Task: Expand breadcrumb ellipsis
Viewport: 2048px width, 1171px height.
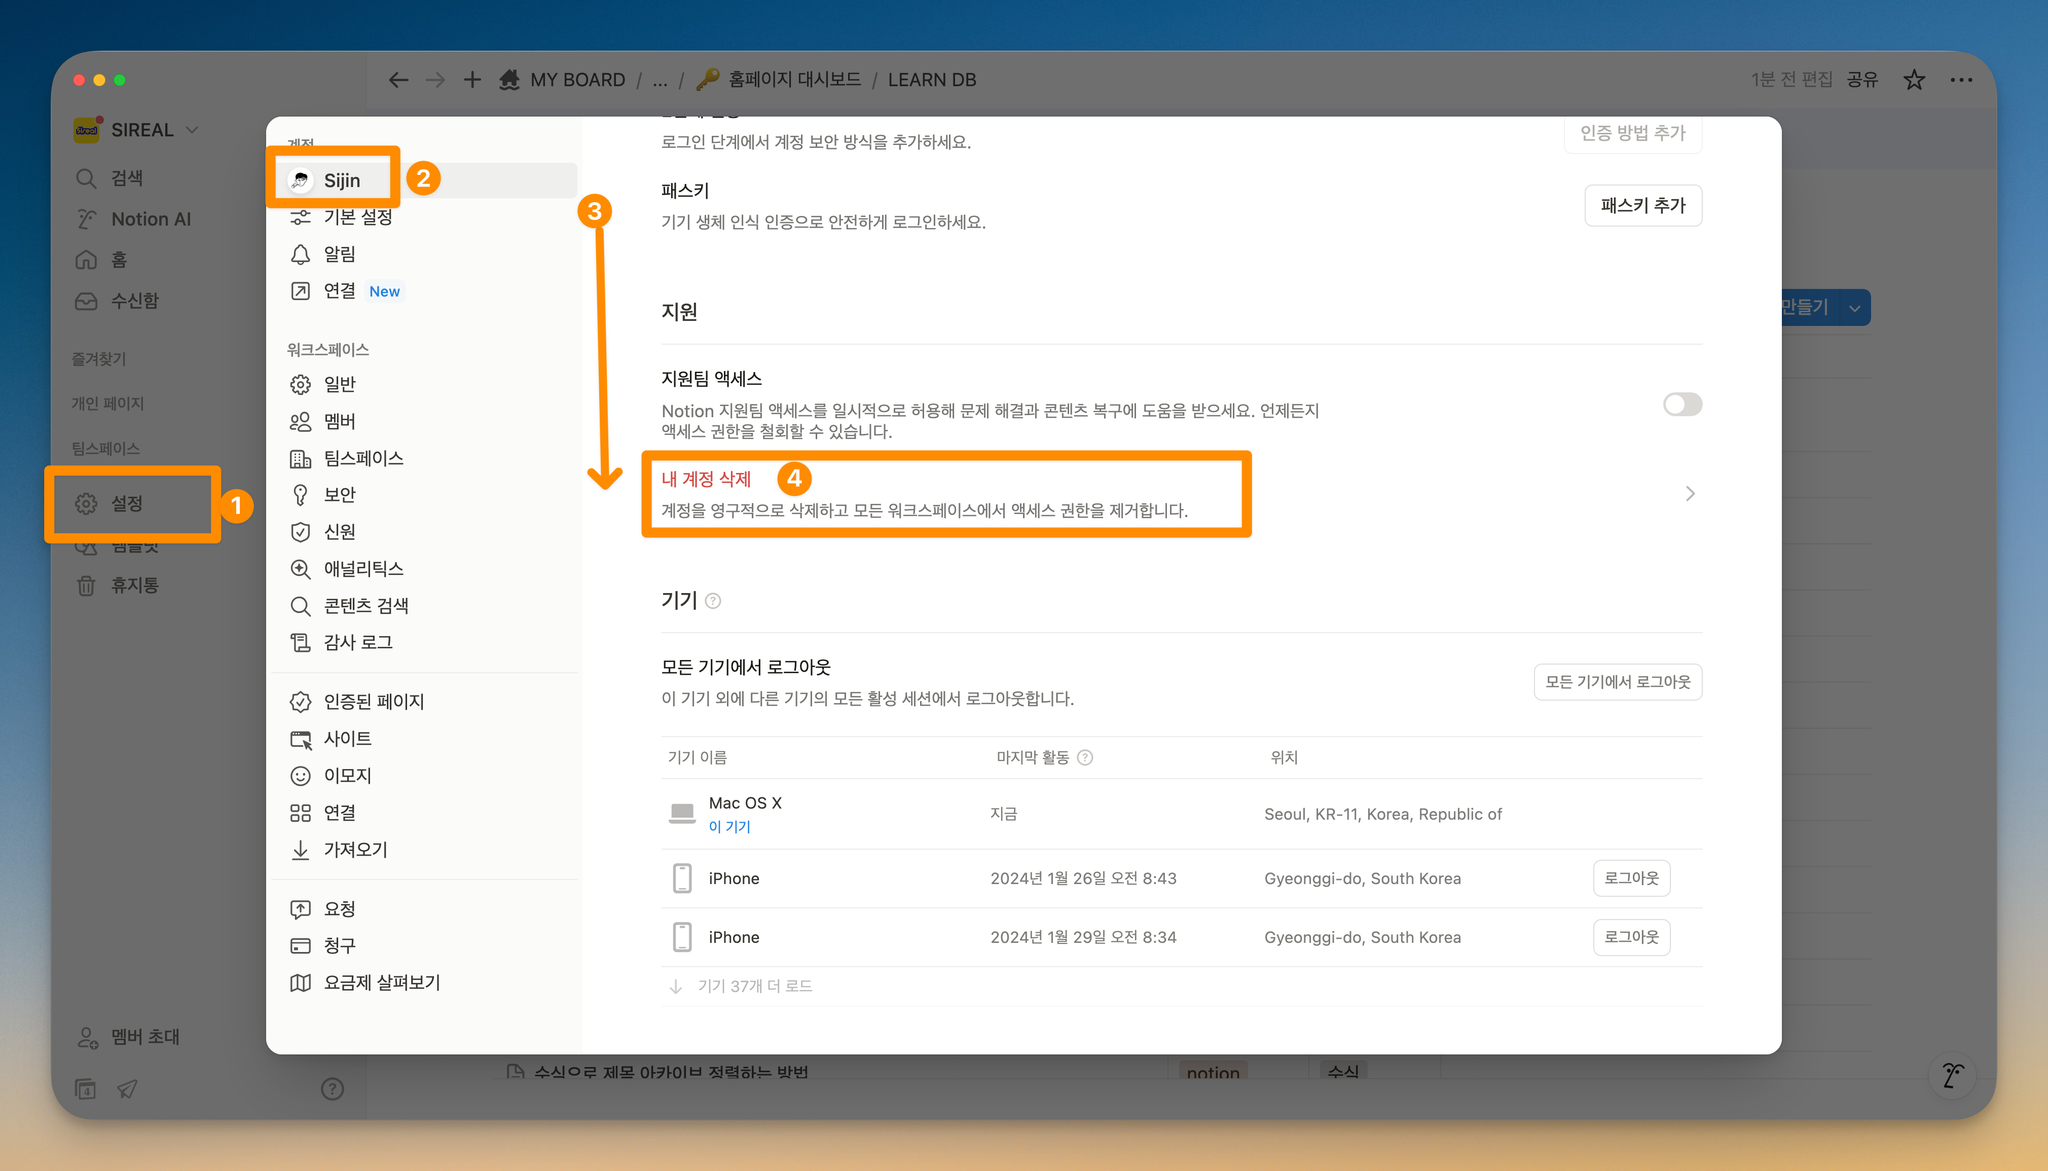Action: pyautogui.click(x=660, y=80)
